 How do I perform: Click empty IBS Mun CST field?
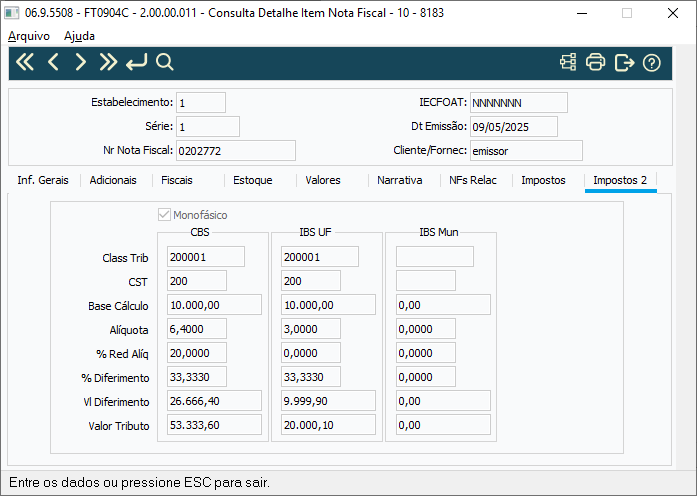click(426, 281)
